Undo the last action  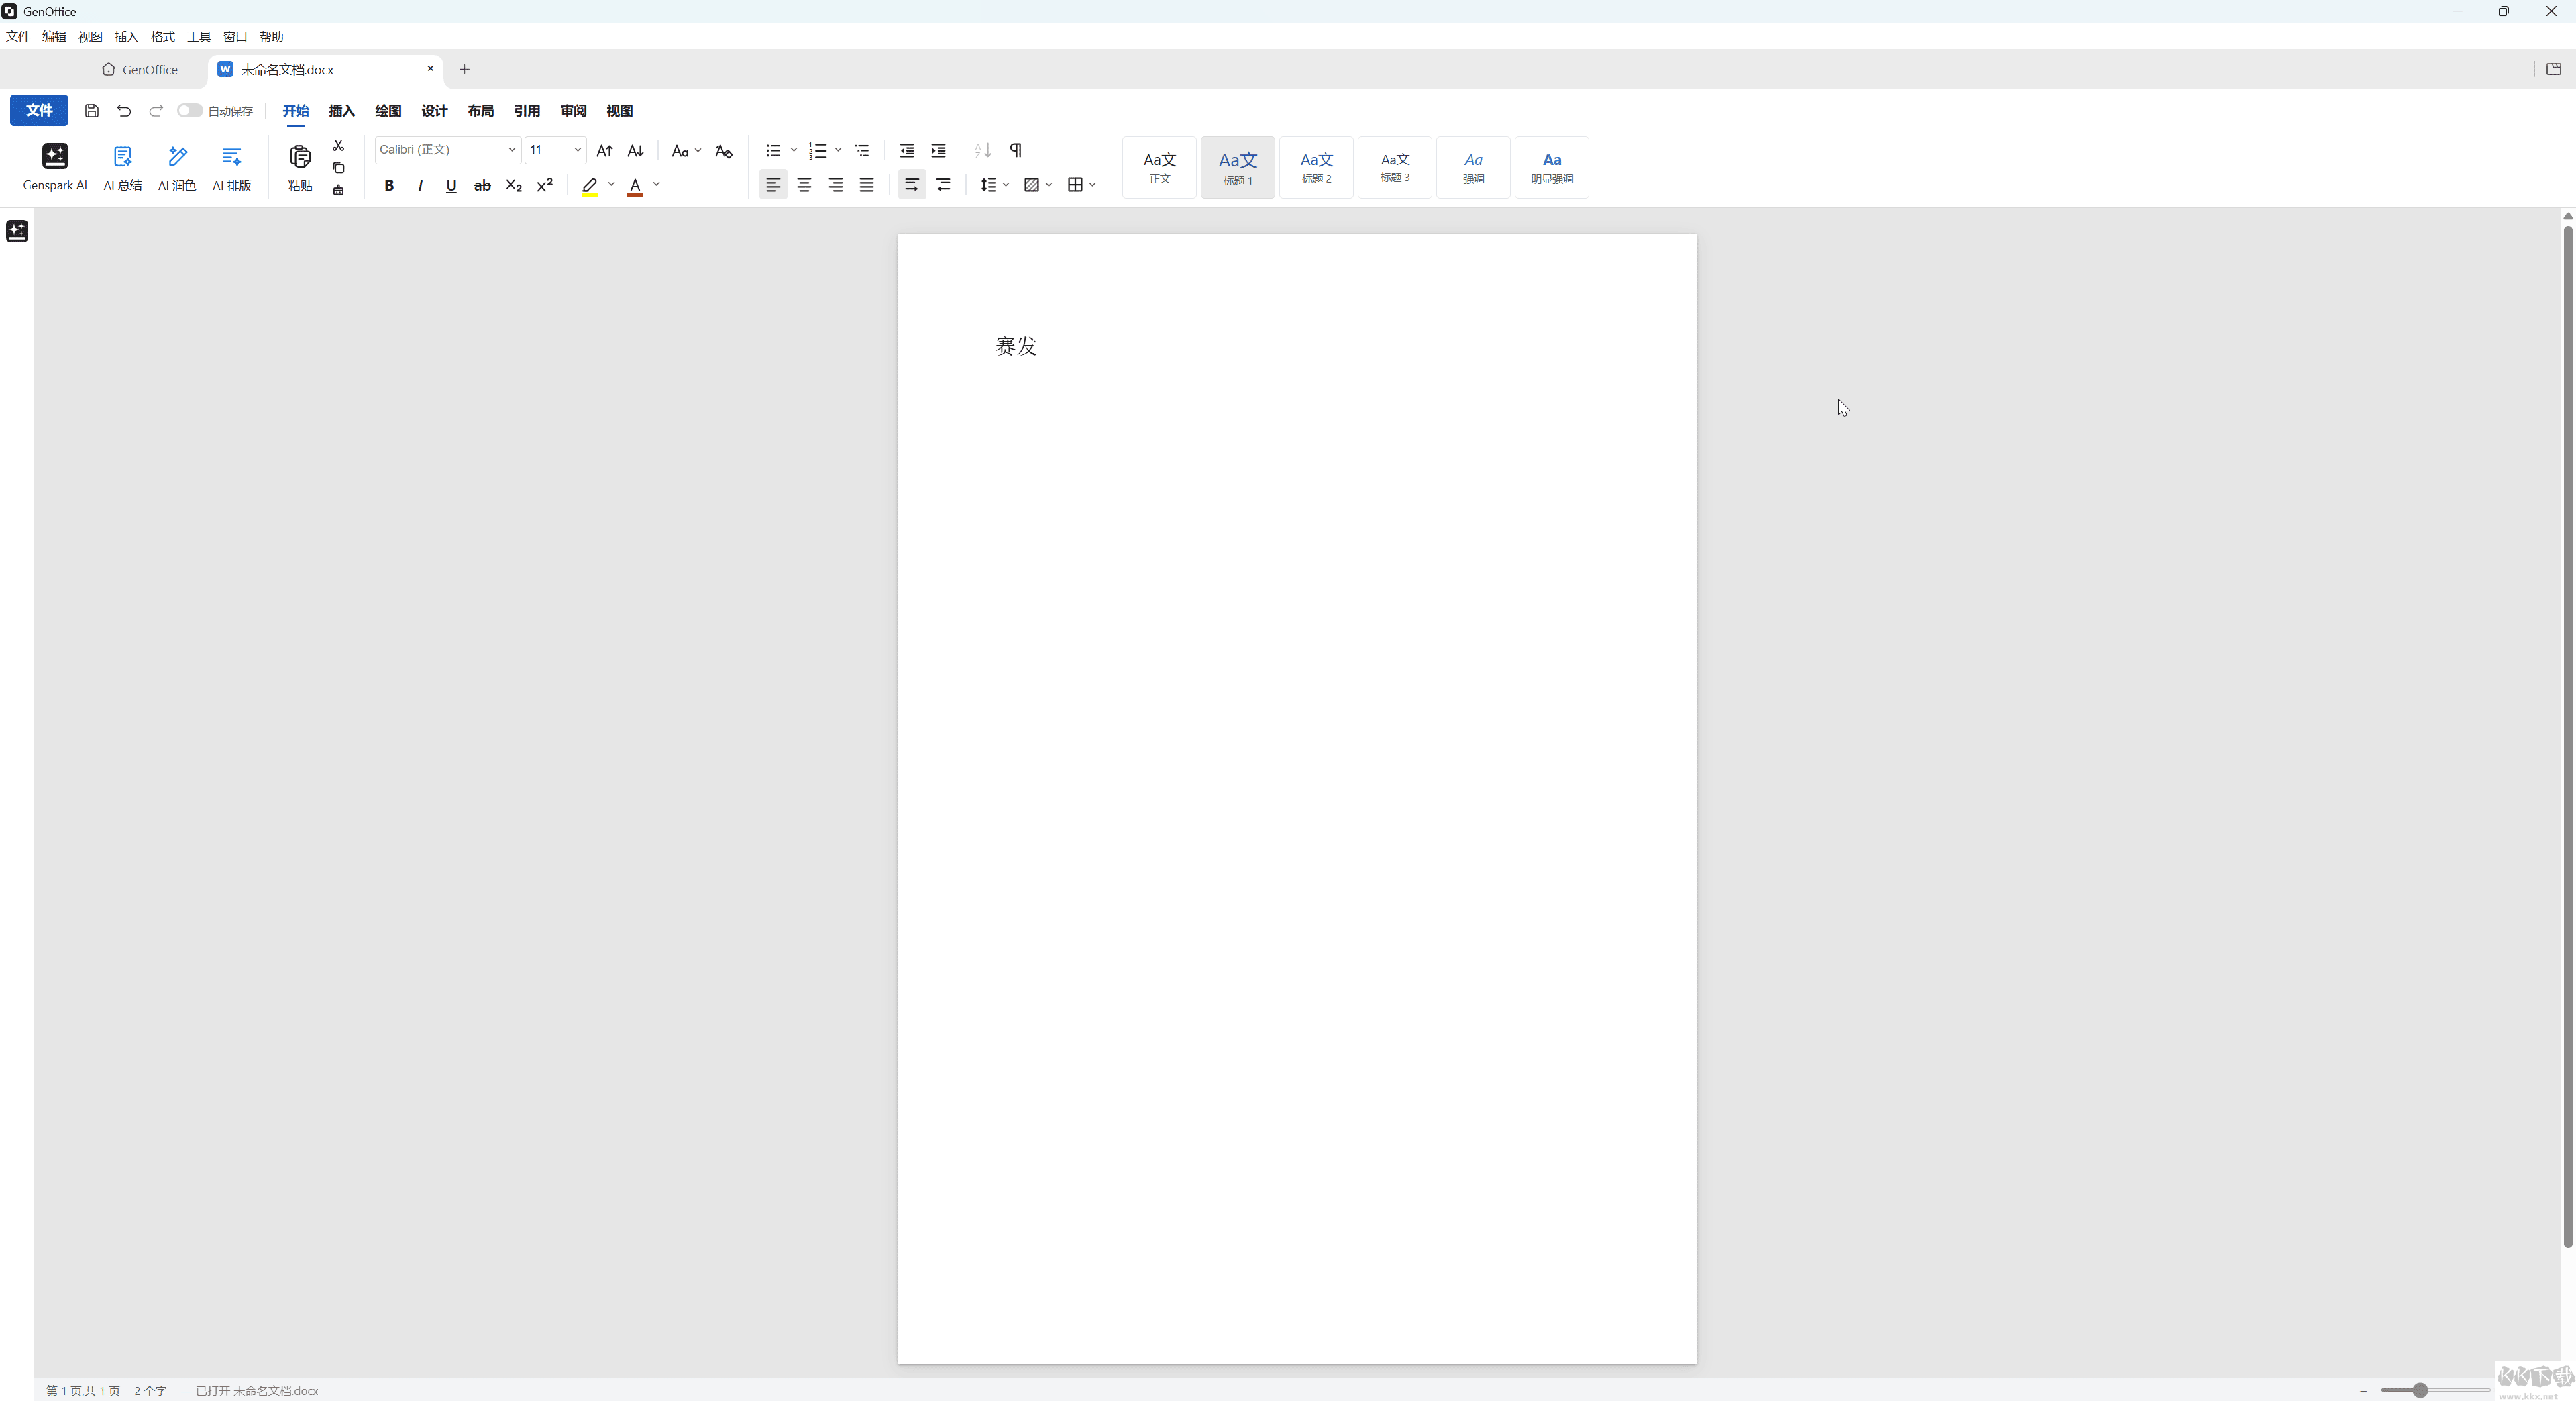coord(124,111)
